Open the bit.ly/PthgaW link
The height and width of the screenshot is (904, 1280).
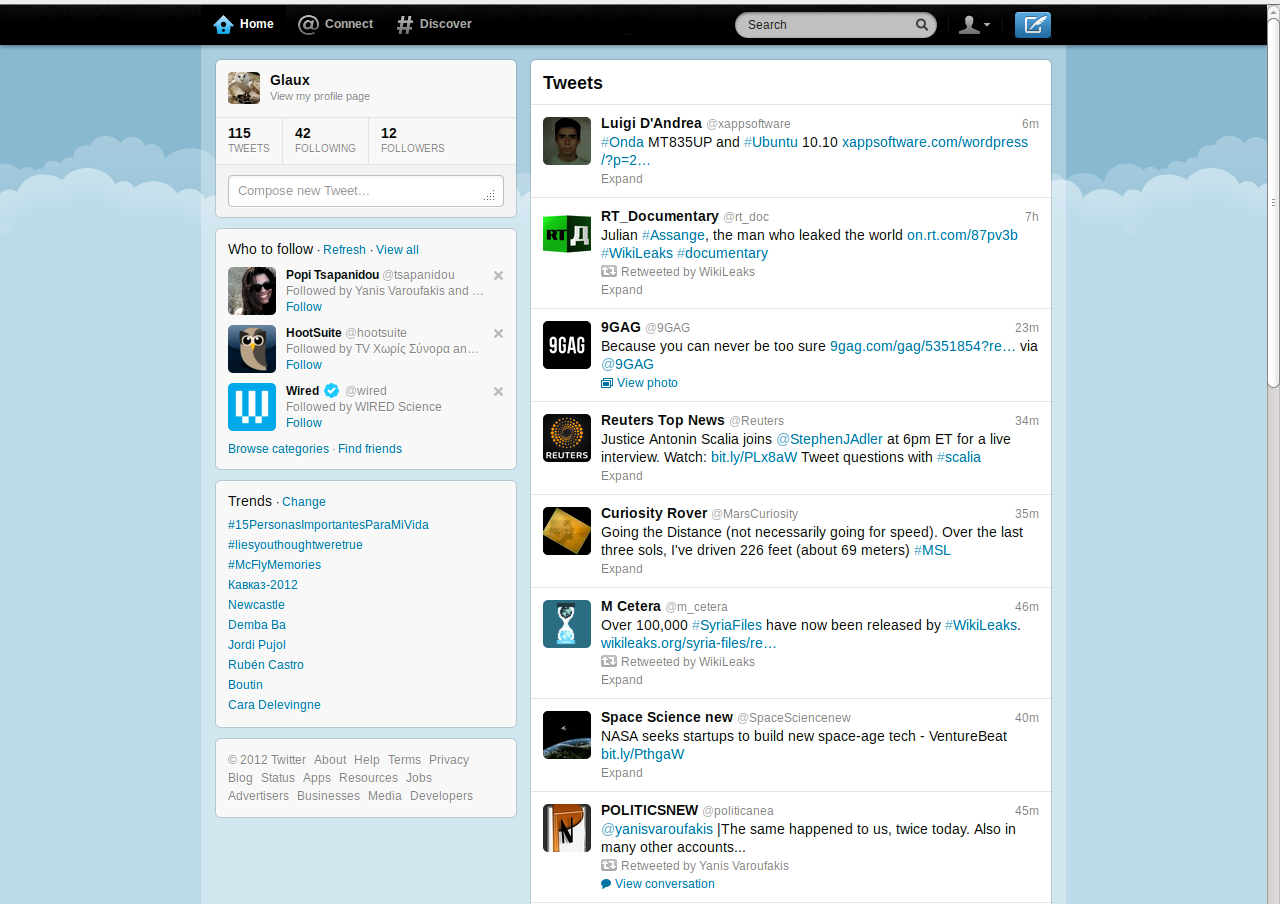coord(642,754)
